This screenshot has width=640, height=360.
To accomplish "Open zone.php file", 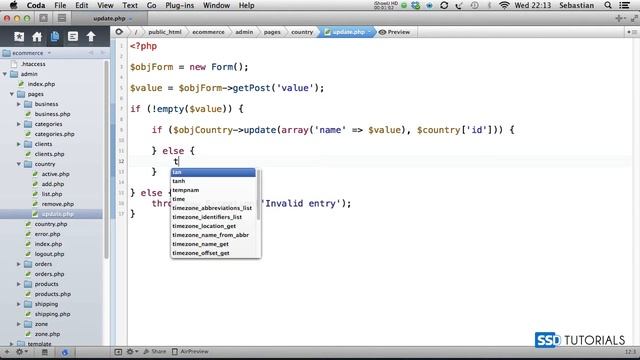I will [47, 334].
